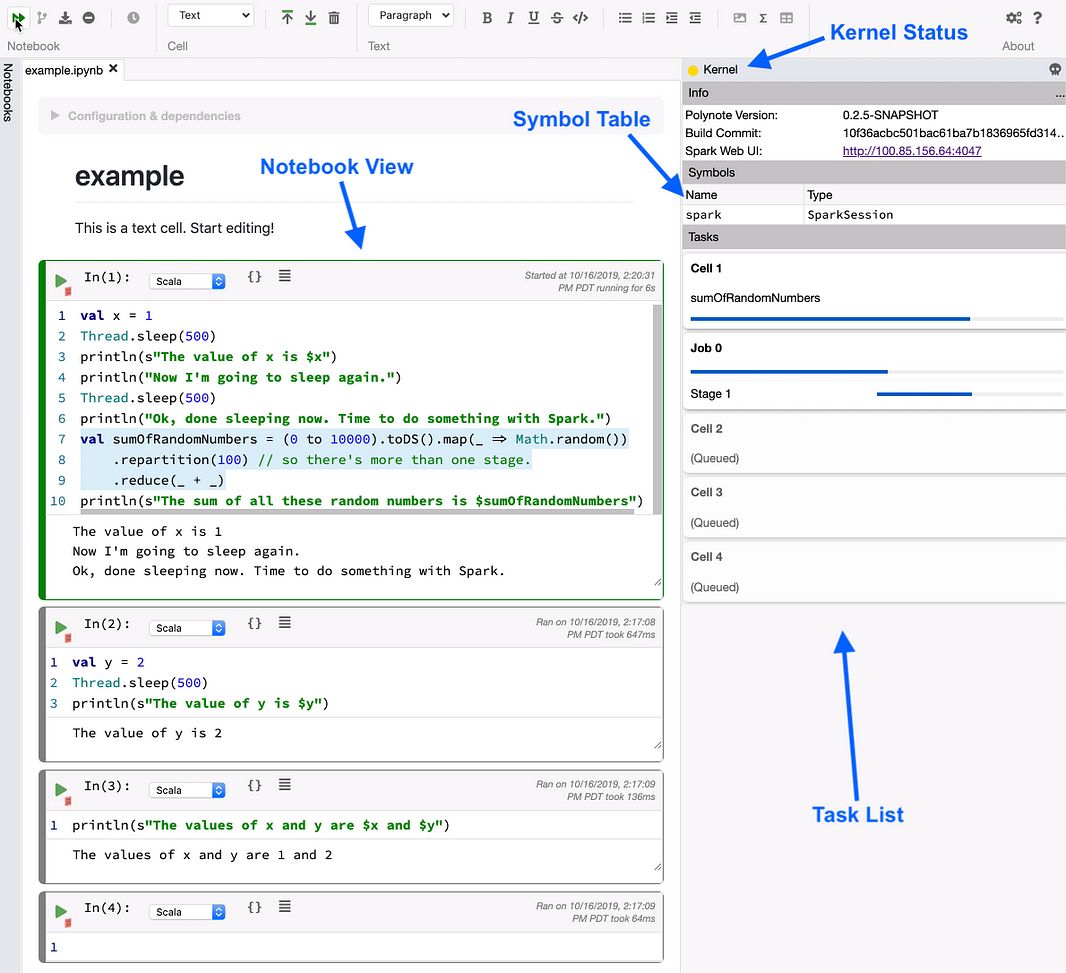This screenshot has height=973, width=1066.
Task: Download the notebook
Action: pyautogui.click(x=65, y=18)
